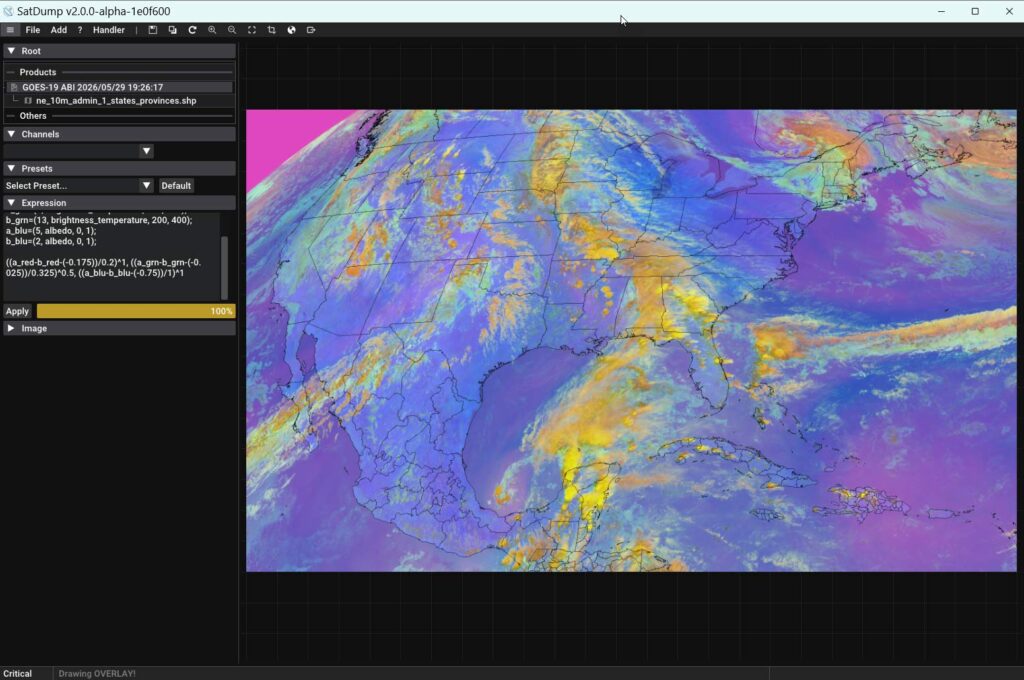Select the crop tool icon
The height and width of the screenshot is (680, 1024).
[272, 30]
